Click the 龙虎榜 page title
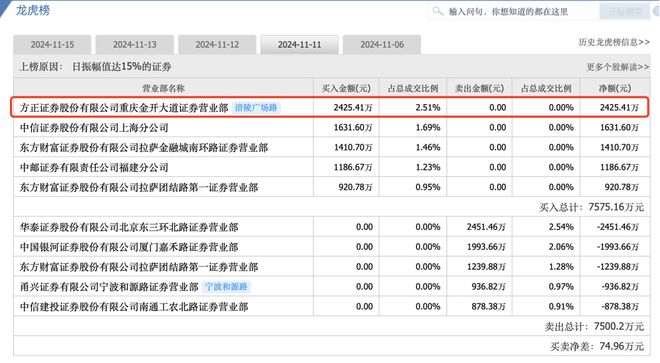 tap(33, 10)
